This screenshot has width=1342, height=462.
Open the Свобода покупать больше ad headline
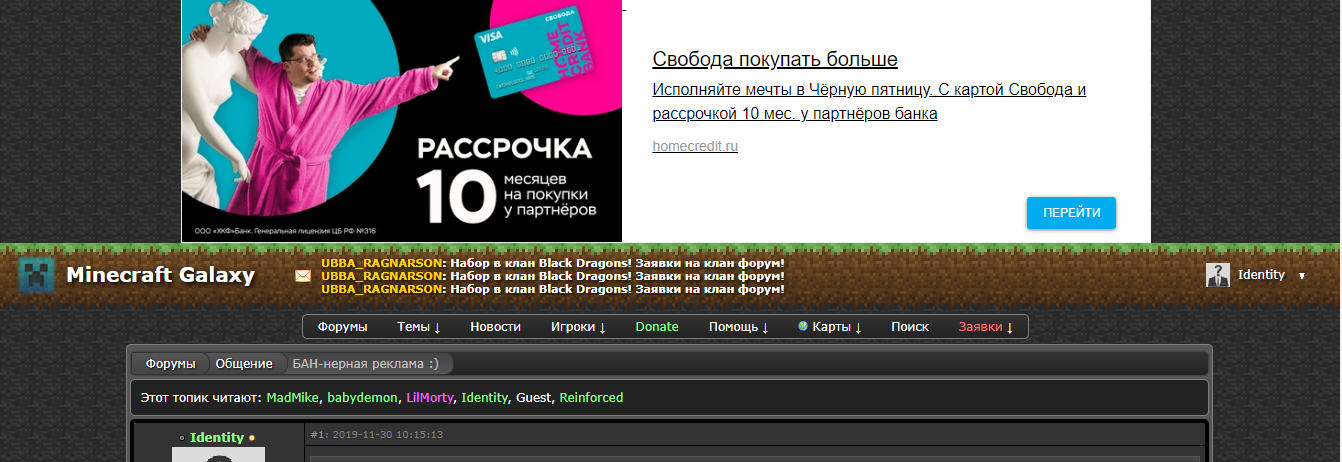point(775,59)
